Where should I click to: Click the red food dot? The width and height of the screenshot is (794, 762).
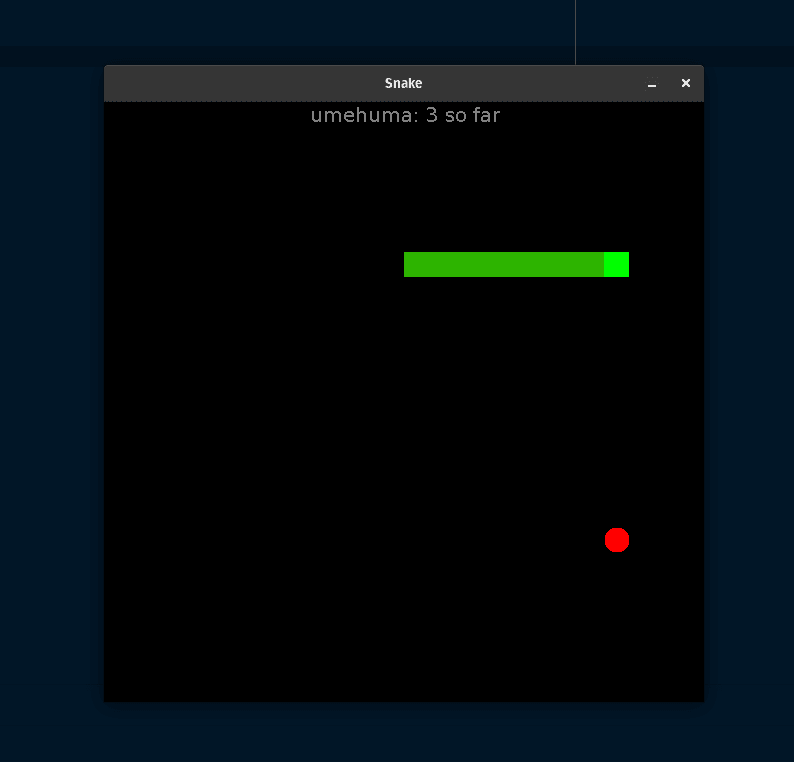tap(617, 540)
